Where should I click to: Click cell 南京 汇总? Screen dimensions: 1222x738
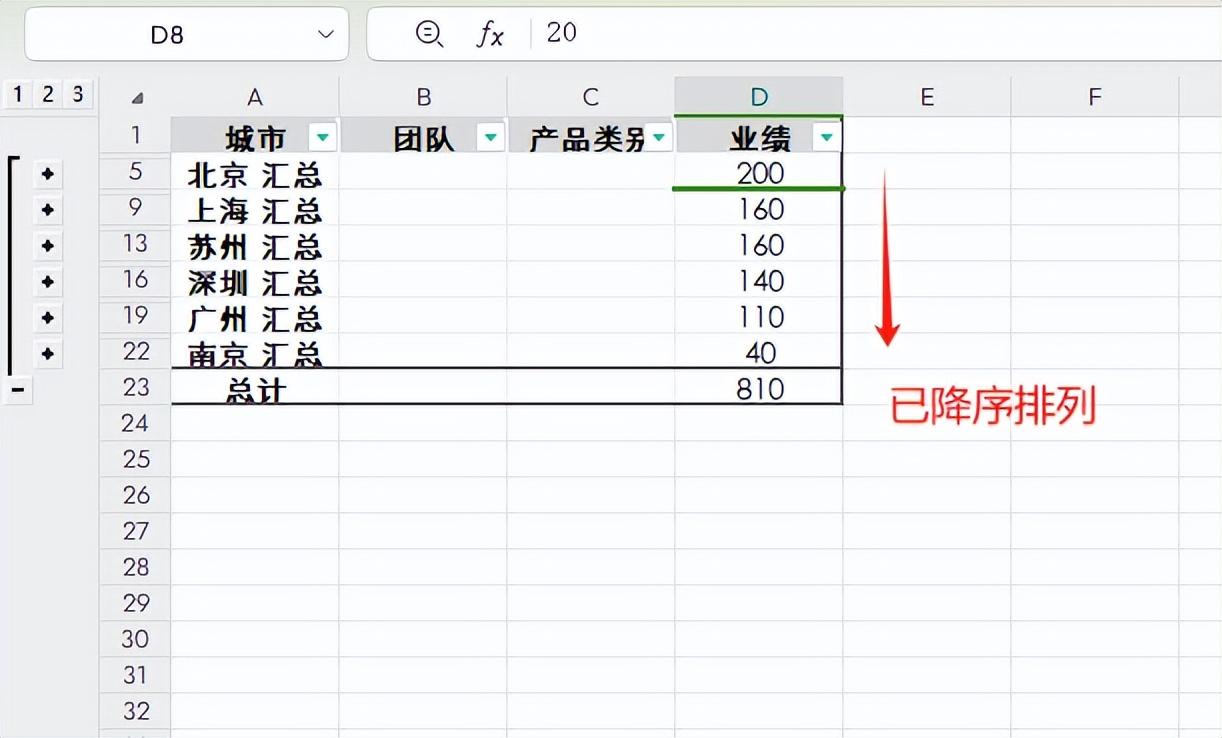pyautogui.click(x=255, y=352)
